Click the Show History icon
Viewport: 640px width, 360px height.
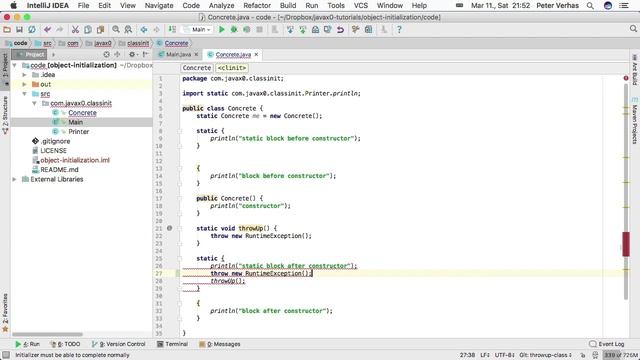[316, 29]
